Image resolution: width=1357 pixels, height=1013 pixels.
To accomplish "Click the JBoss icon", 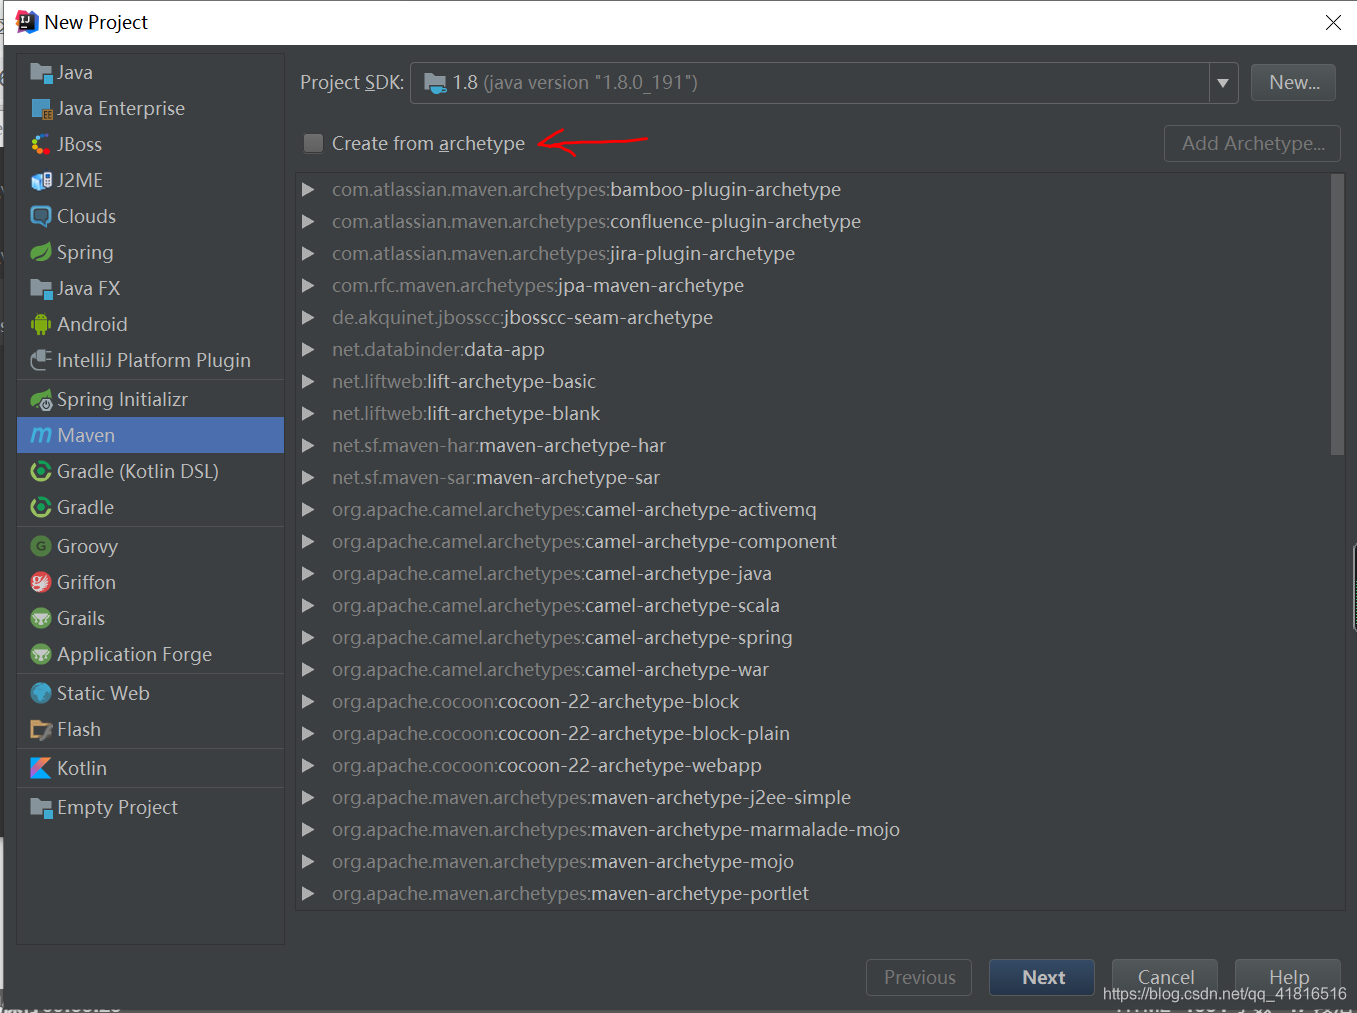I will (41, 144).
